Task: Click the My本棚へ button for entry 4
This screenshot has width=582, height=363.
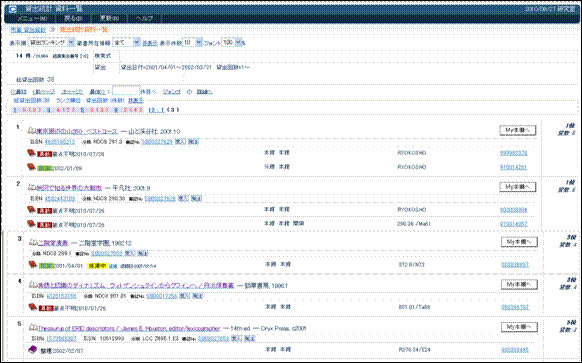Action: point(519,284)
